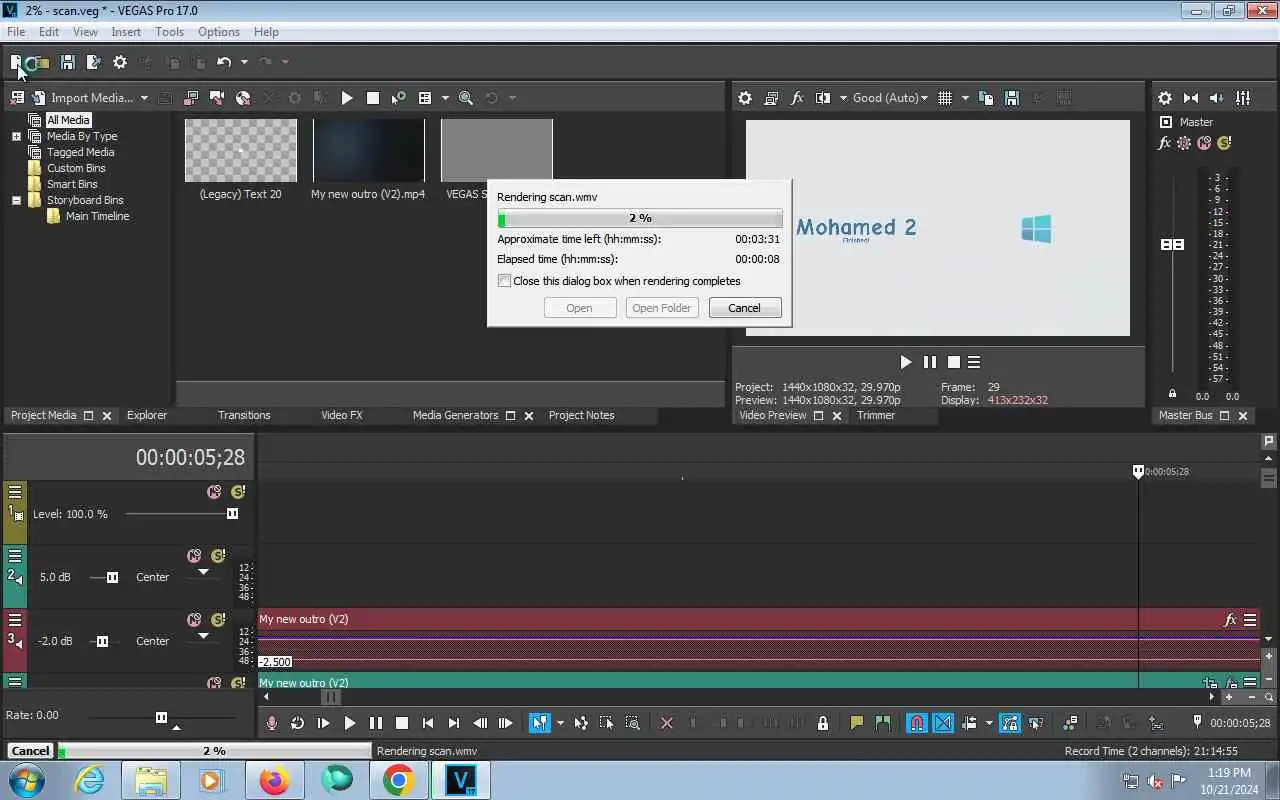Toggle Enable Snapping magnet icon
Viewport: 1280px width, 800px height.
point(916,723)
